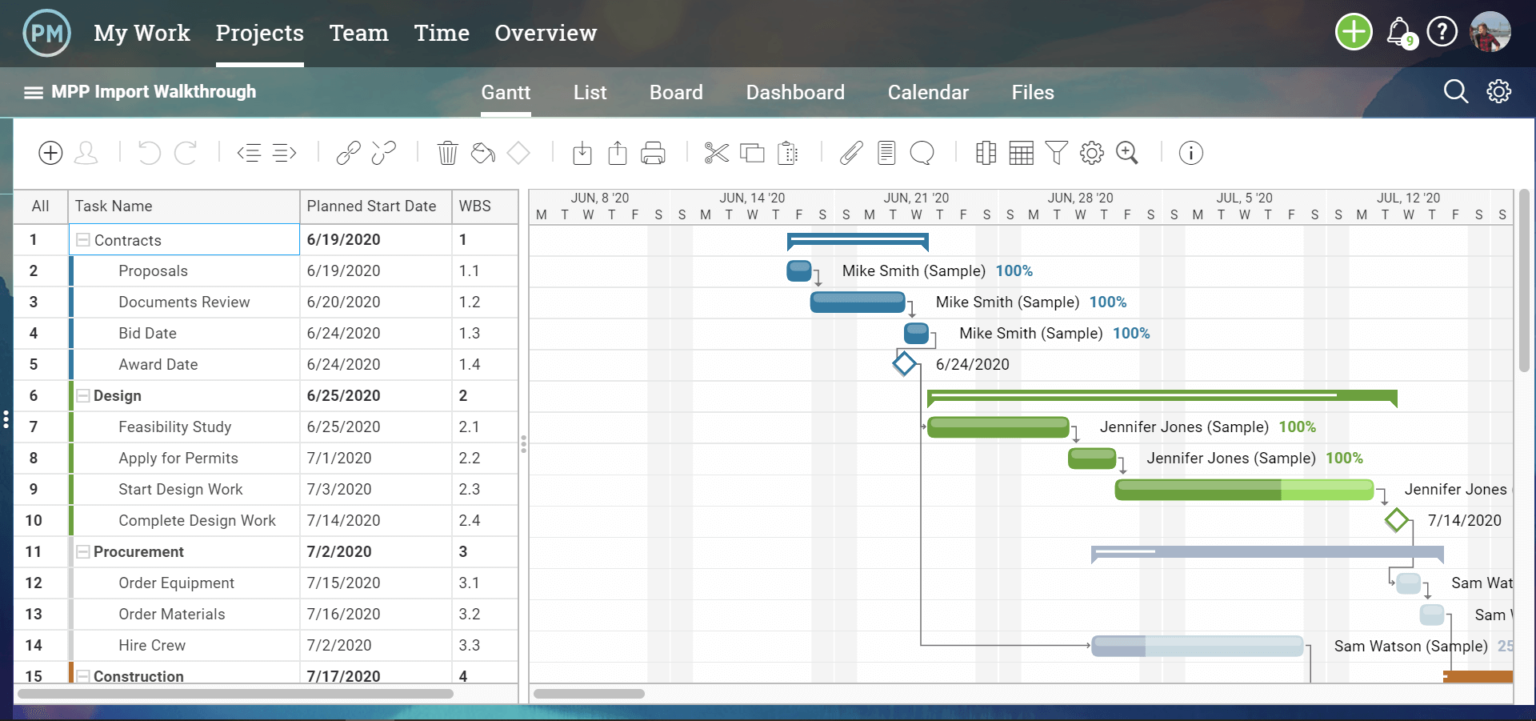Collapse the Contracts task group

click(x=83, y=240)
